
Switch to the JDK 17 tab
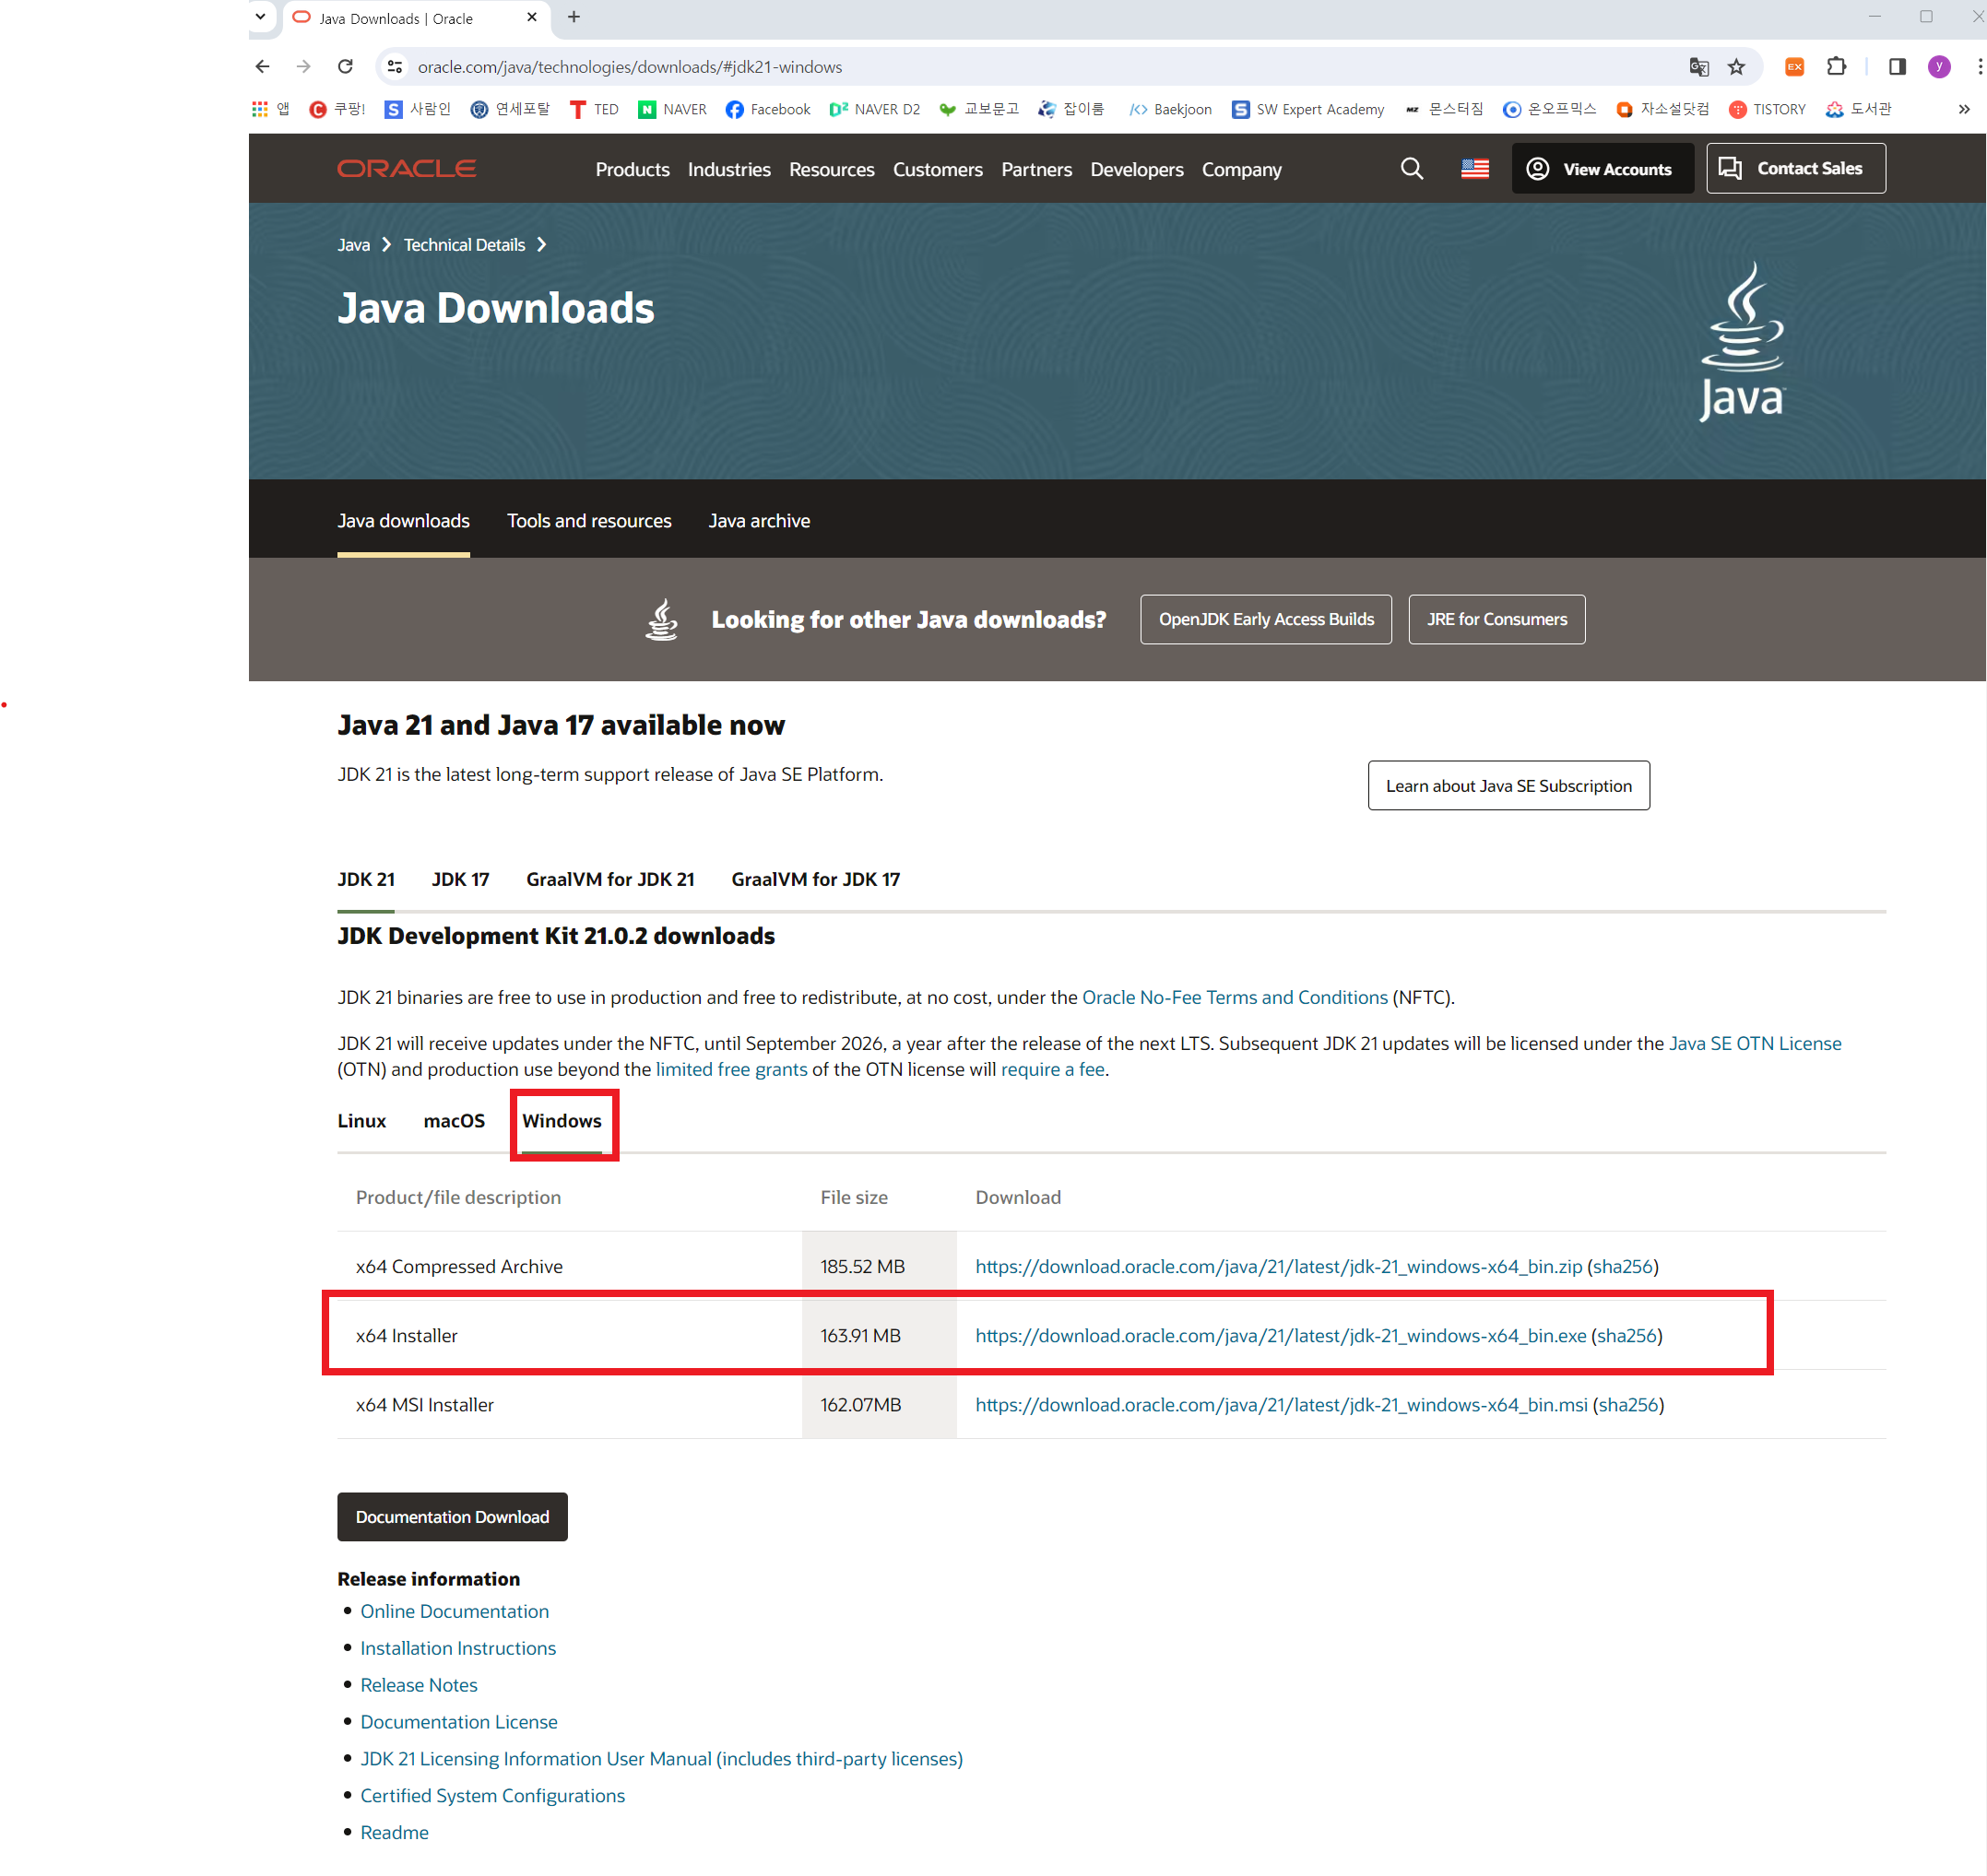tap(460, 879)
